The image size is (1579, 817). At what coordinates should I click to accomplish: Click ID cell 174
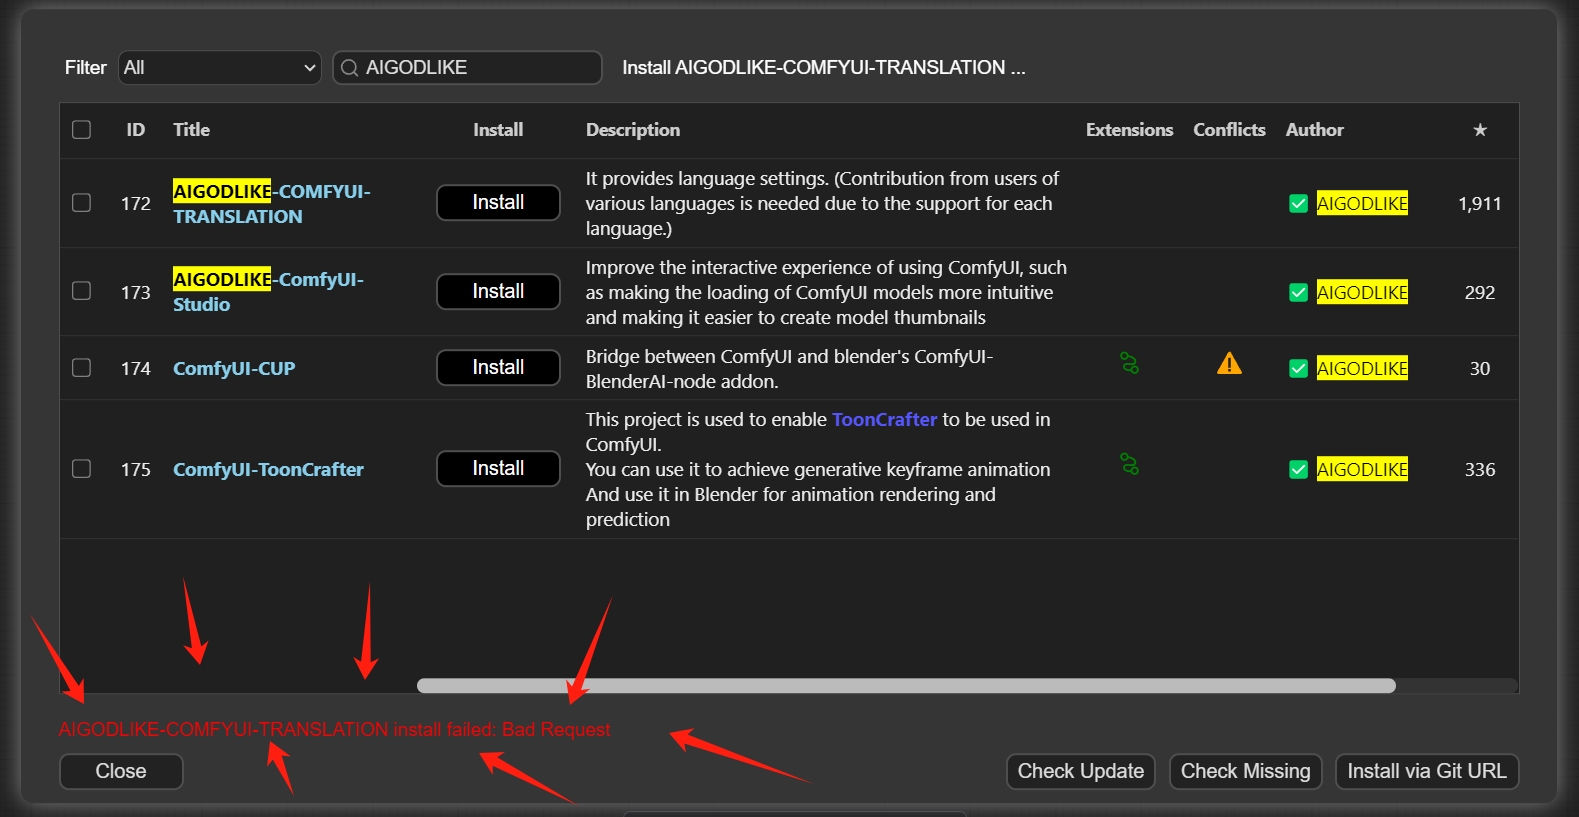[x=136, y=369]
